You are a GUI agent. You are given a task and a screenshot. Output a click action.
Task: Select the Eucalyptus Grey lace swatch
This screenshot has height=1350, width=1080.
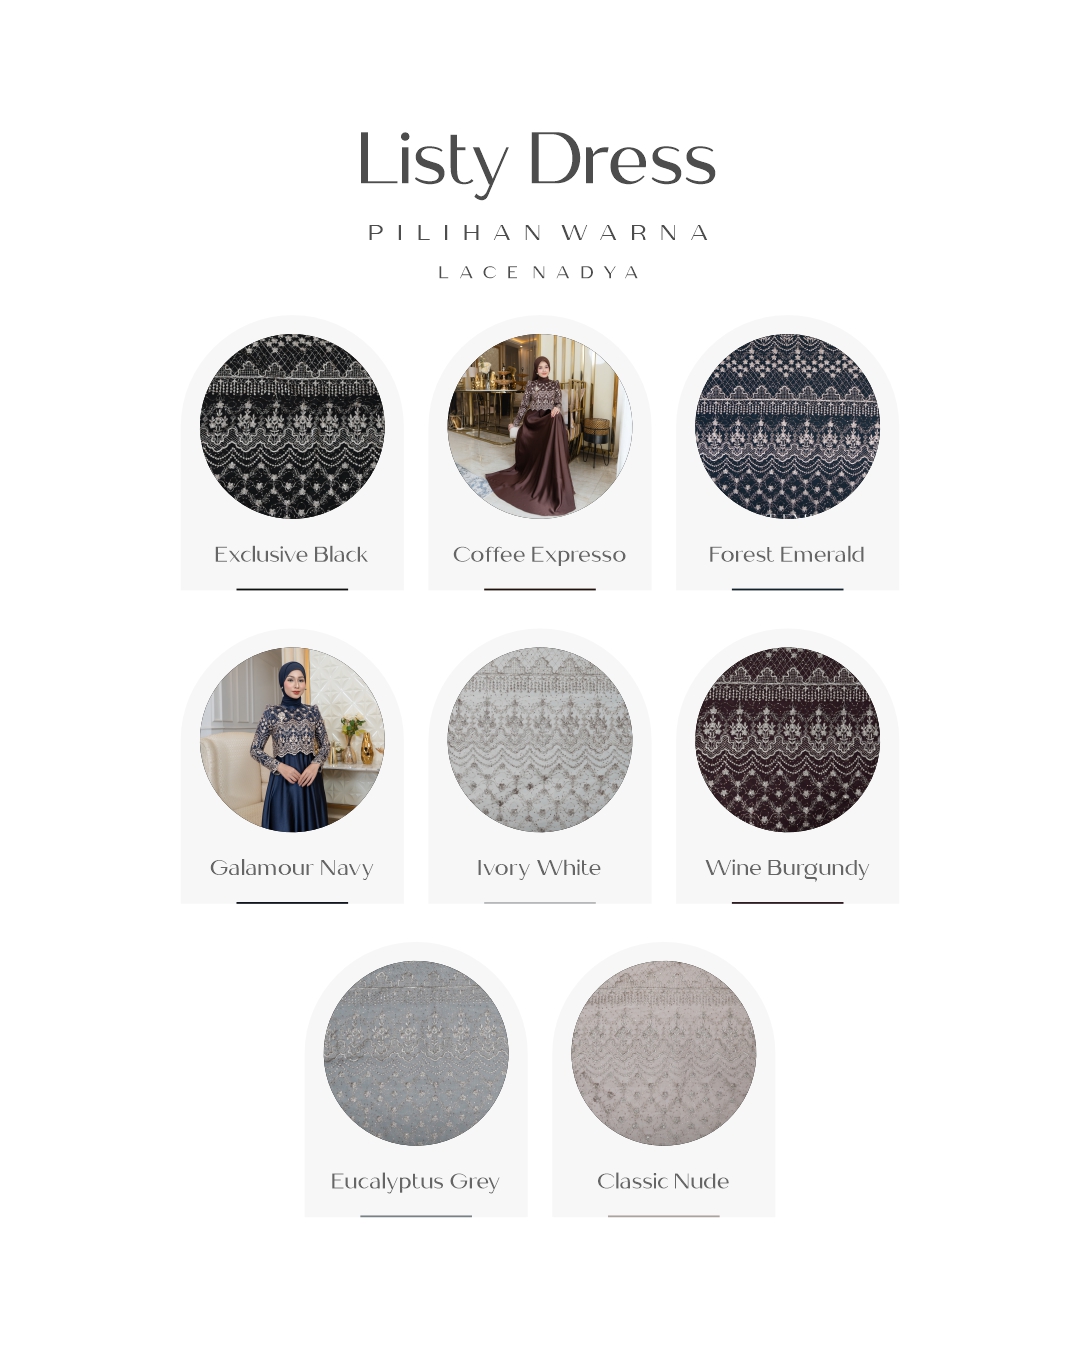pyautogui.click(x=416, y=1053)
